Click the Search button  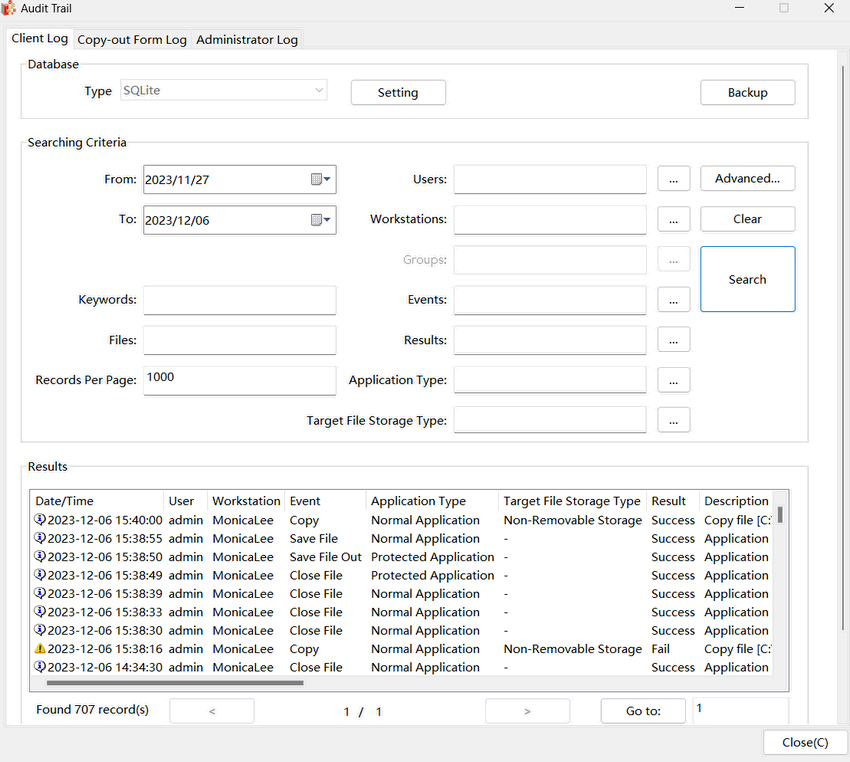click(747, 279)
